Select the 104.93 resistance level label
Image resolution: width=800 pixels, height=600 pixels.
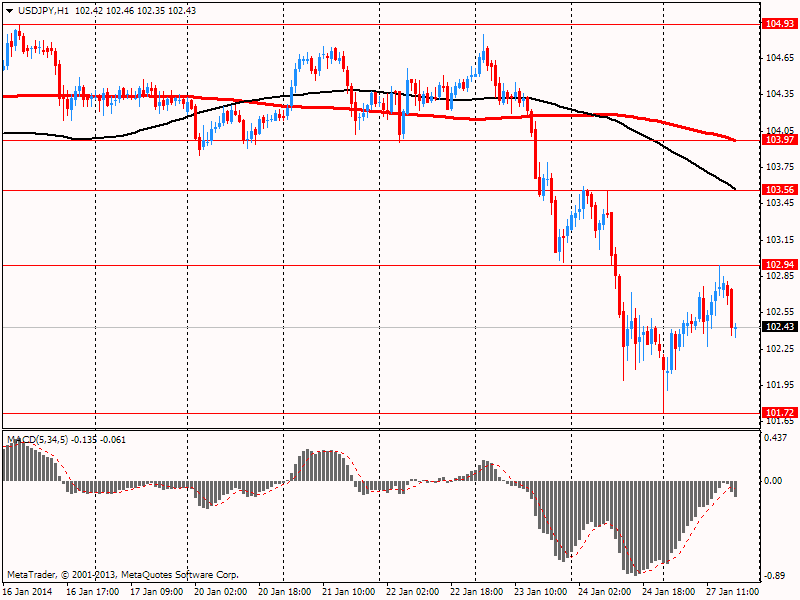(x=780, y=23)
